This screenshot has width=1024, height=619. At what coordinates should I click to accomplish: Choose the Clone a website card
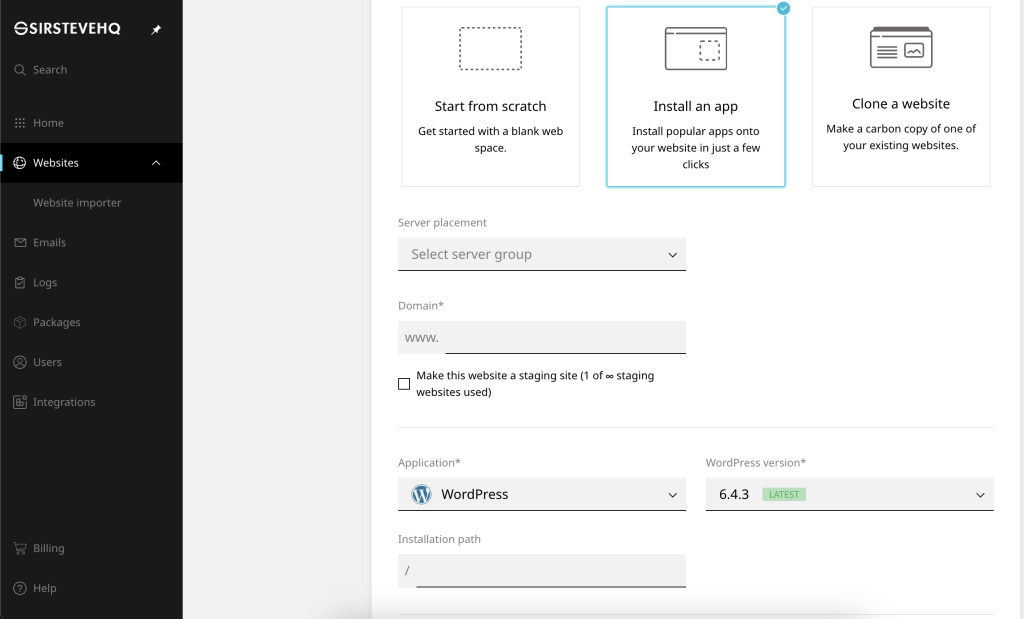(x=901, y=97)
